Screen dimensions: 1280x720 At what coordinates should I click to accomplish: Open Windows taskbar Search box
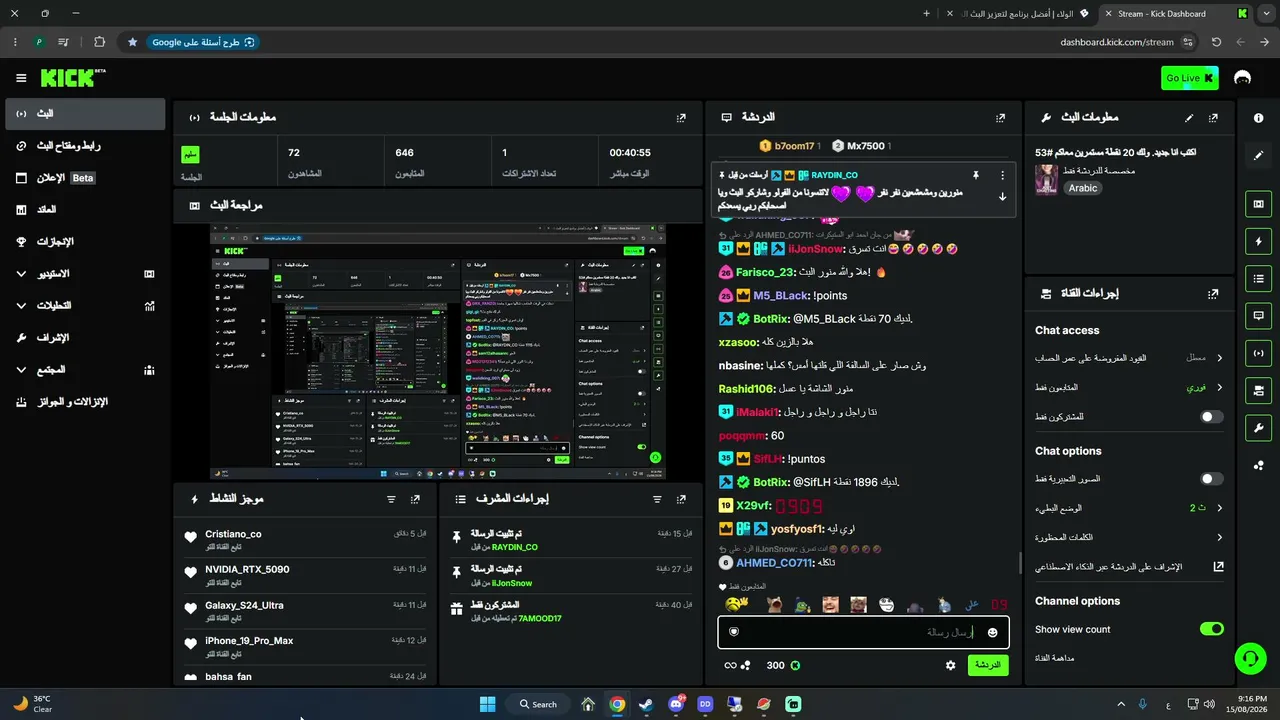(x=539, y=704)
